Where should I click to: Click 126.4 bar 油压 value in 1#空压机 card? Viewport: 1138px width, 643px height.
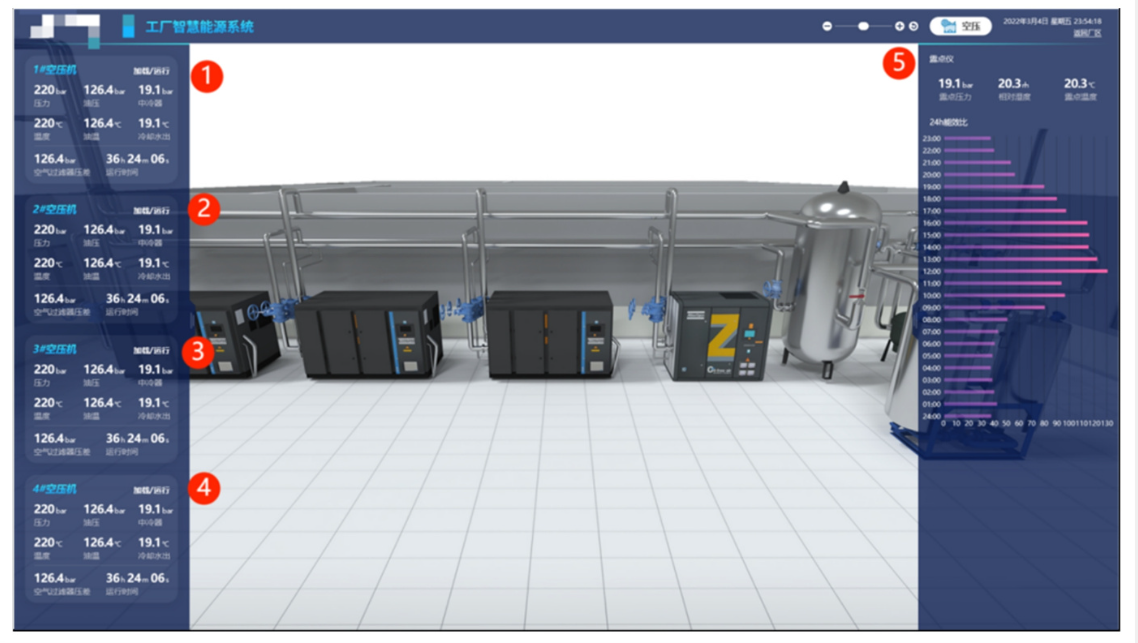[x=104, y=90]
